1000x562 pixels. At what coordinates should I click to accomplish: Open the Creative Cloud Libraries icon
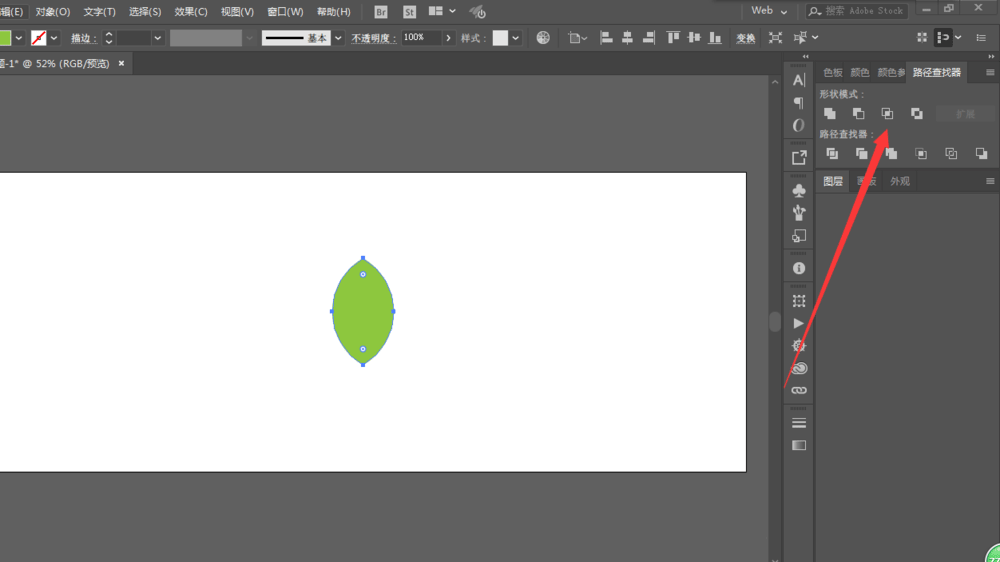point(798,368)
